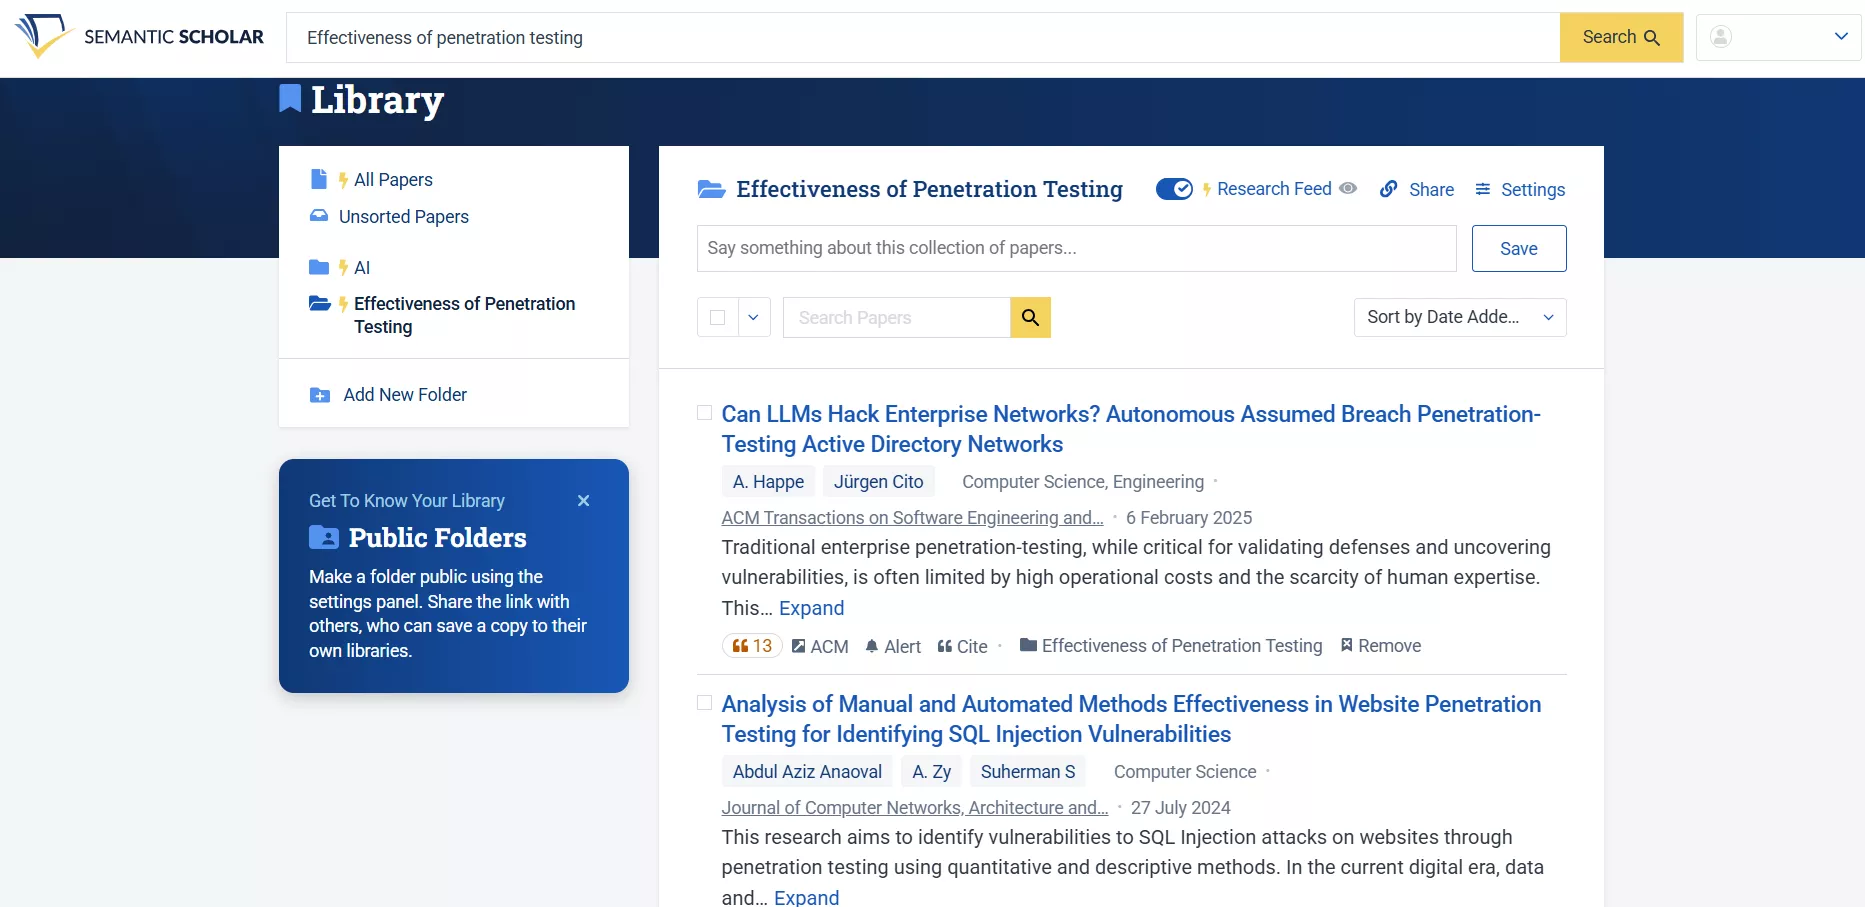The image size is (1865, 907).
Task: Open the account menu chevron
Action: pos(1842,36)
